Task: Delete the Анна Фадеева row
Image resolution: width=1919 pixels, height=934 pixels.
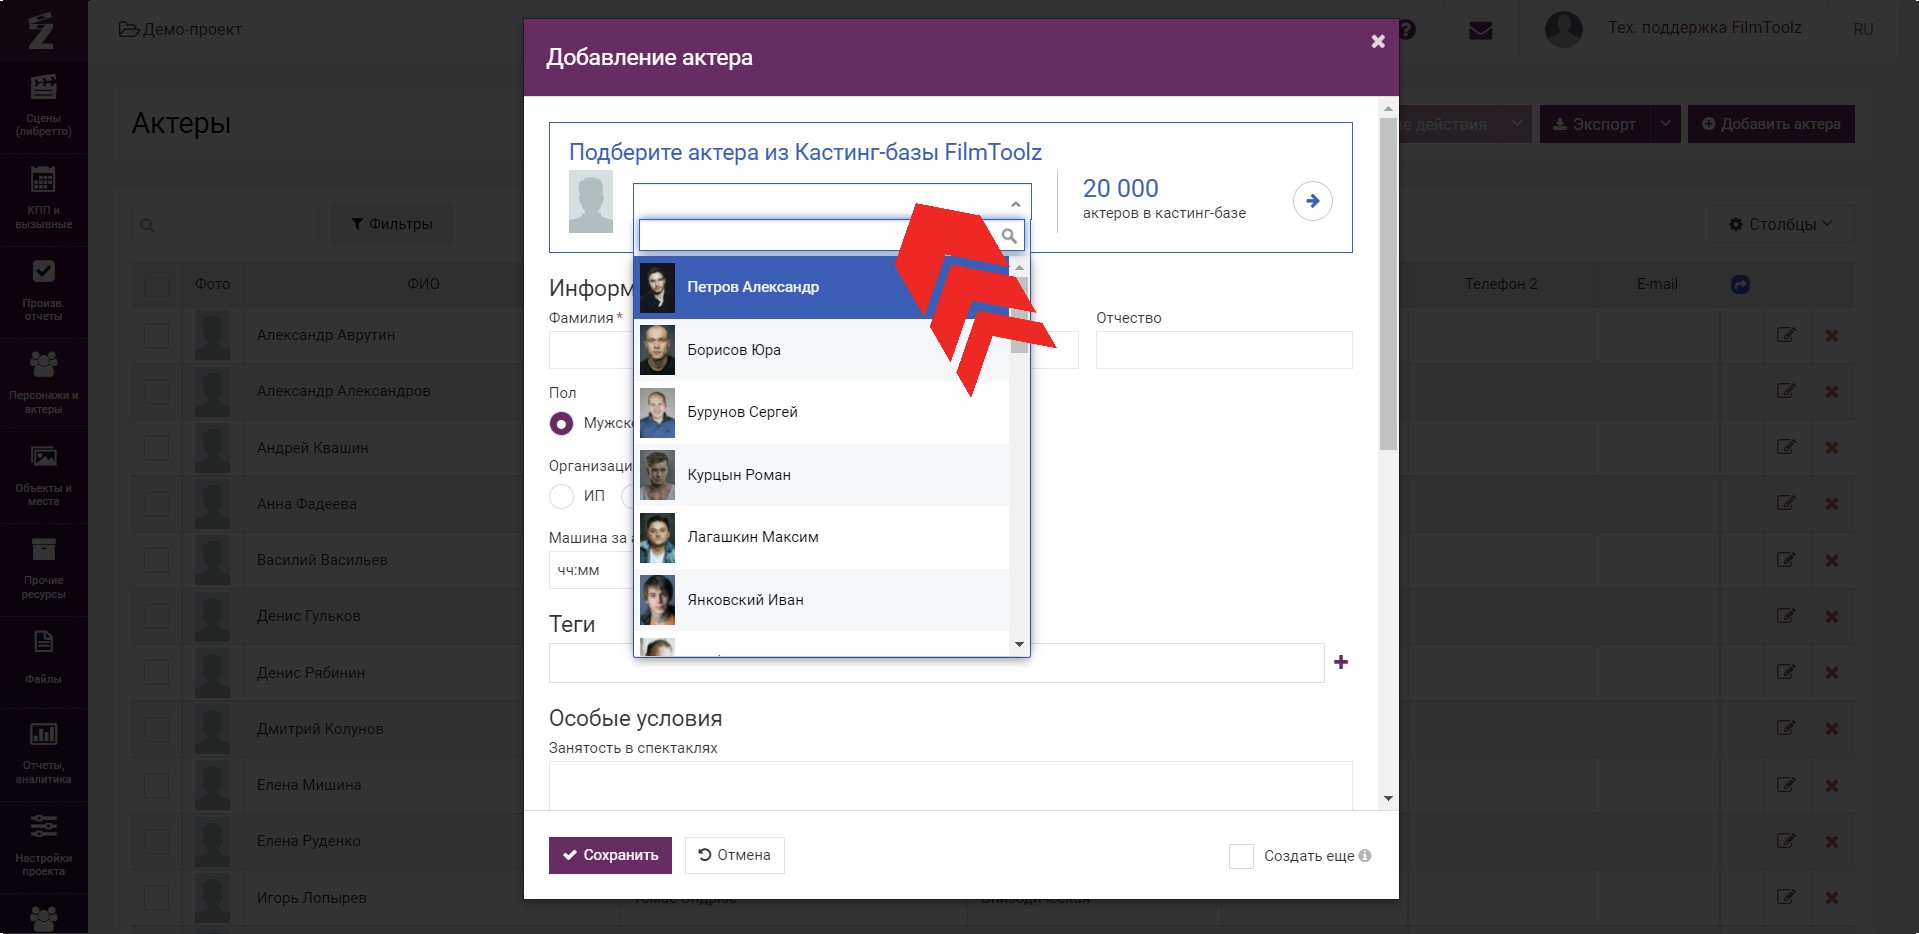Action: pos(1832,504)
